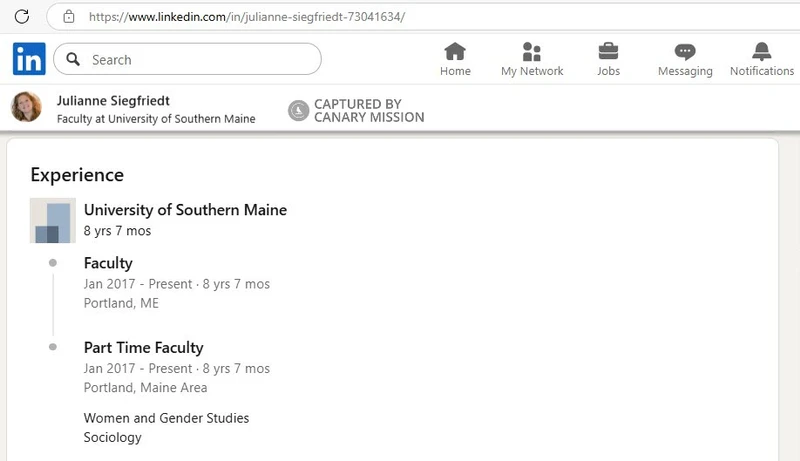Click the profile photo thumbnail
This screenshot has height=461, width=800.
click(26, 107)
